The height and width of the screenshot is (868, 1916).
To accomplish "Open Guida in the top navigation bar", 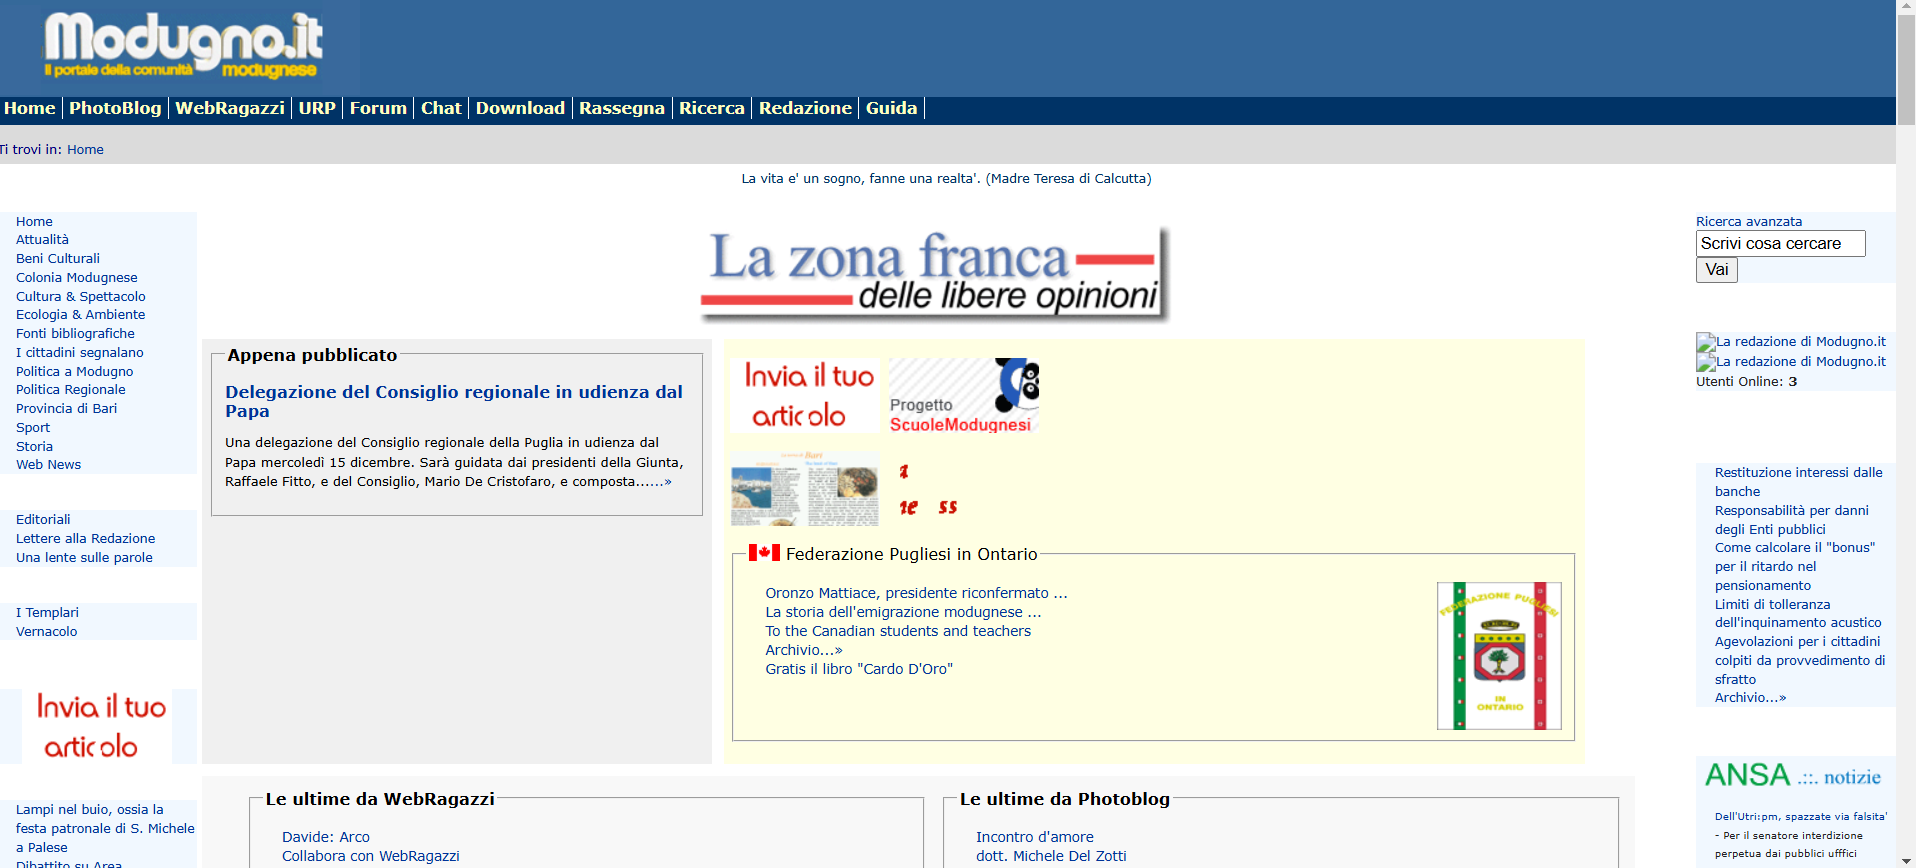I will (x=891, y=108).
